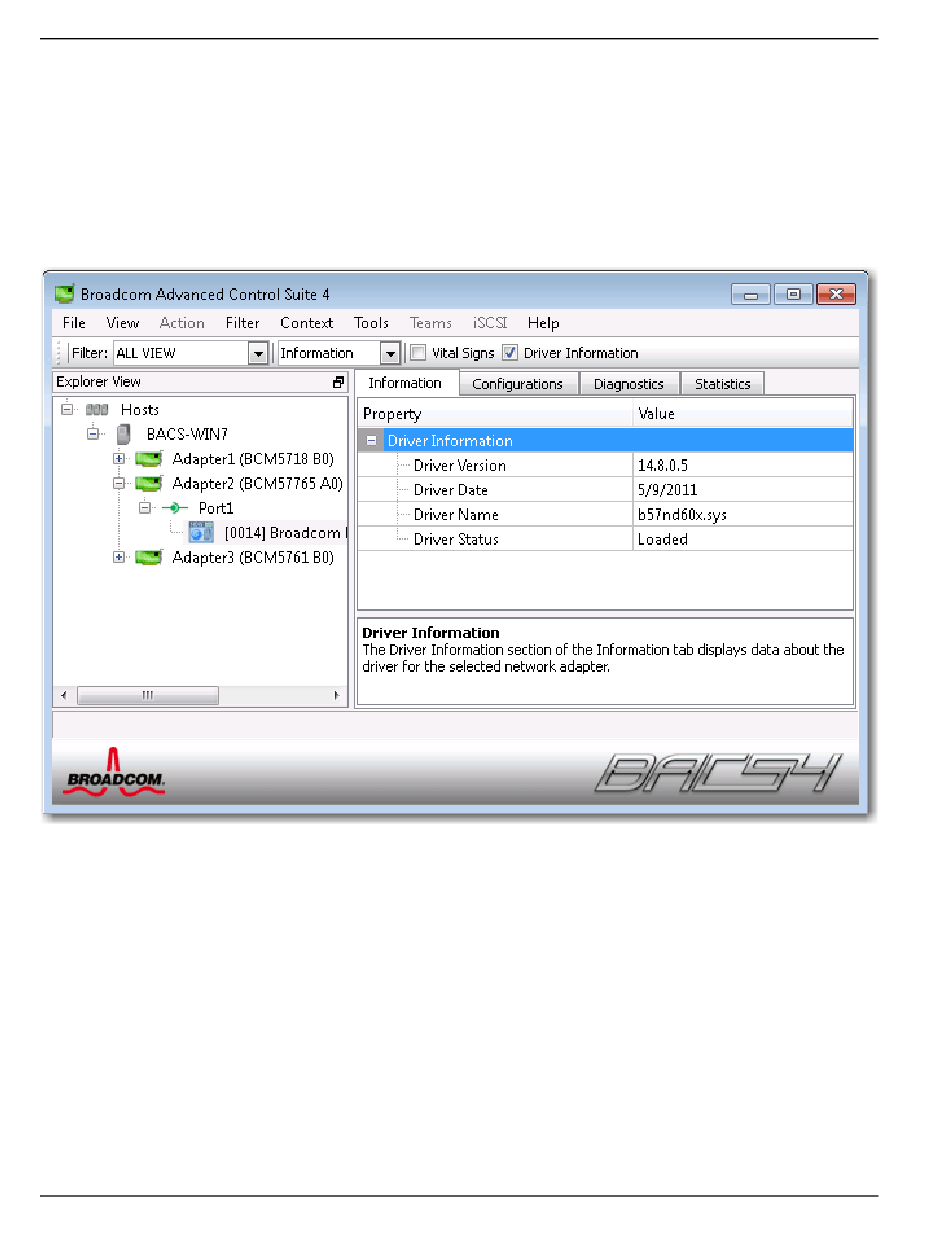Click the Explorer View horizontal scrollbar thumb
This screenshot has height=1260, width=950.
(147, 695)
